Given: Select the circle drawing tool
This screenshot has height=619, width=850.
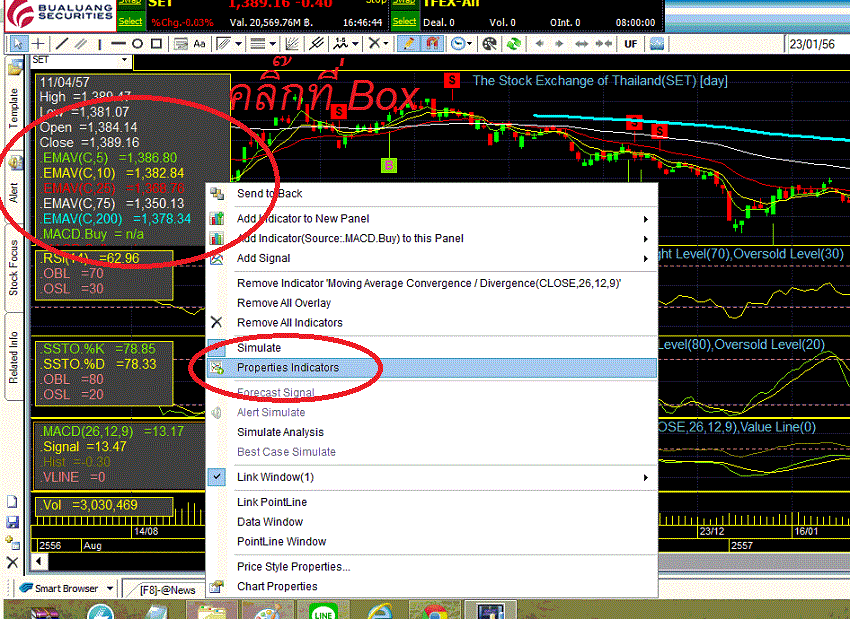Looking at the screenshot, I should coord(137,44).
